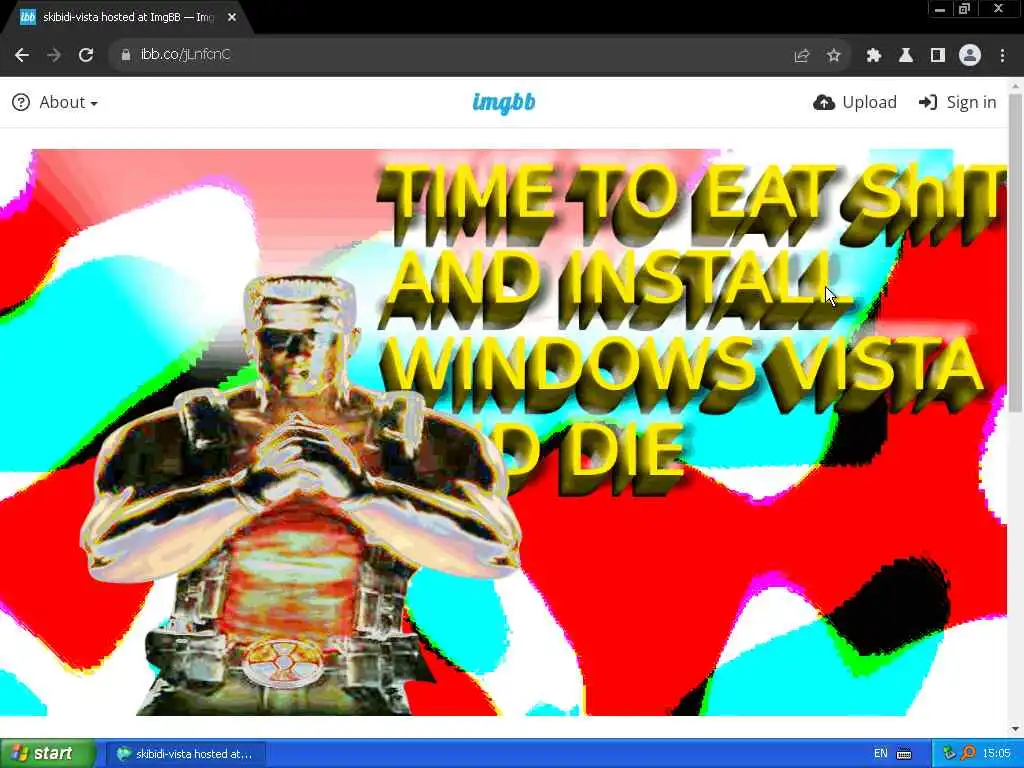Viewport: 1024px width, 768px height.
Task: Open the Windows Start menu
Action: click(x=48, y=754)
